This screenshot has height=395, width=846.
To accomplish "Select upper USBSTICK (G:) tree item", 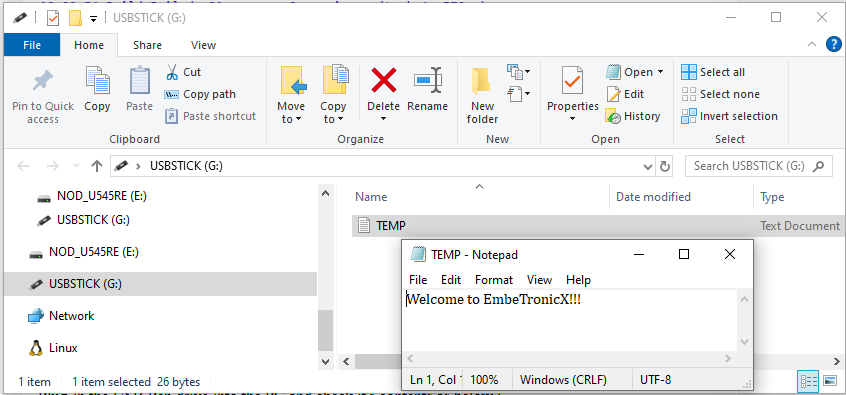I will pyautogui.click(x=83, y=220).
